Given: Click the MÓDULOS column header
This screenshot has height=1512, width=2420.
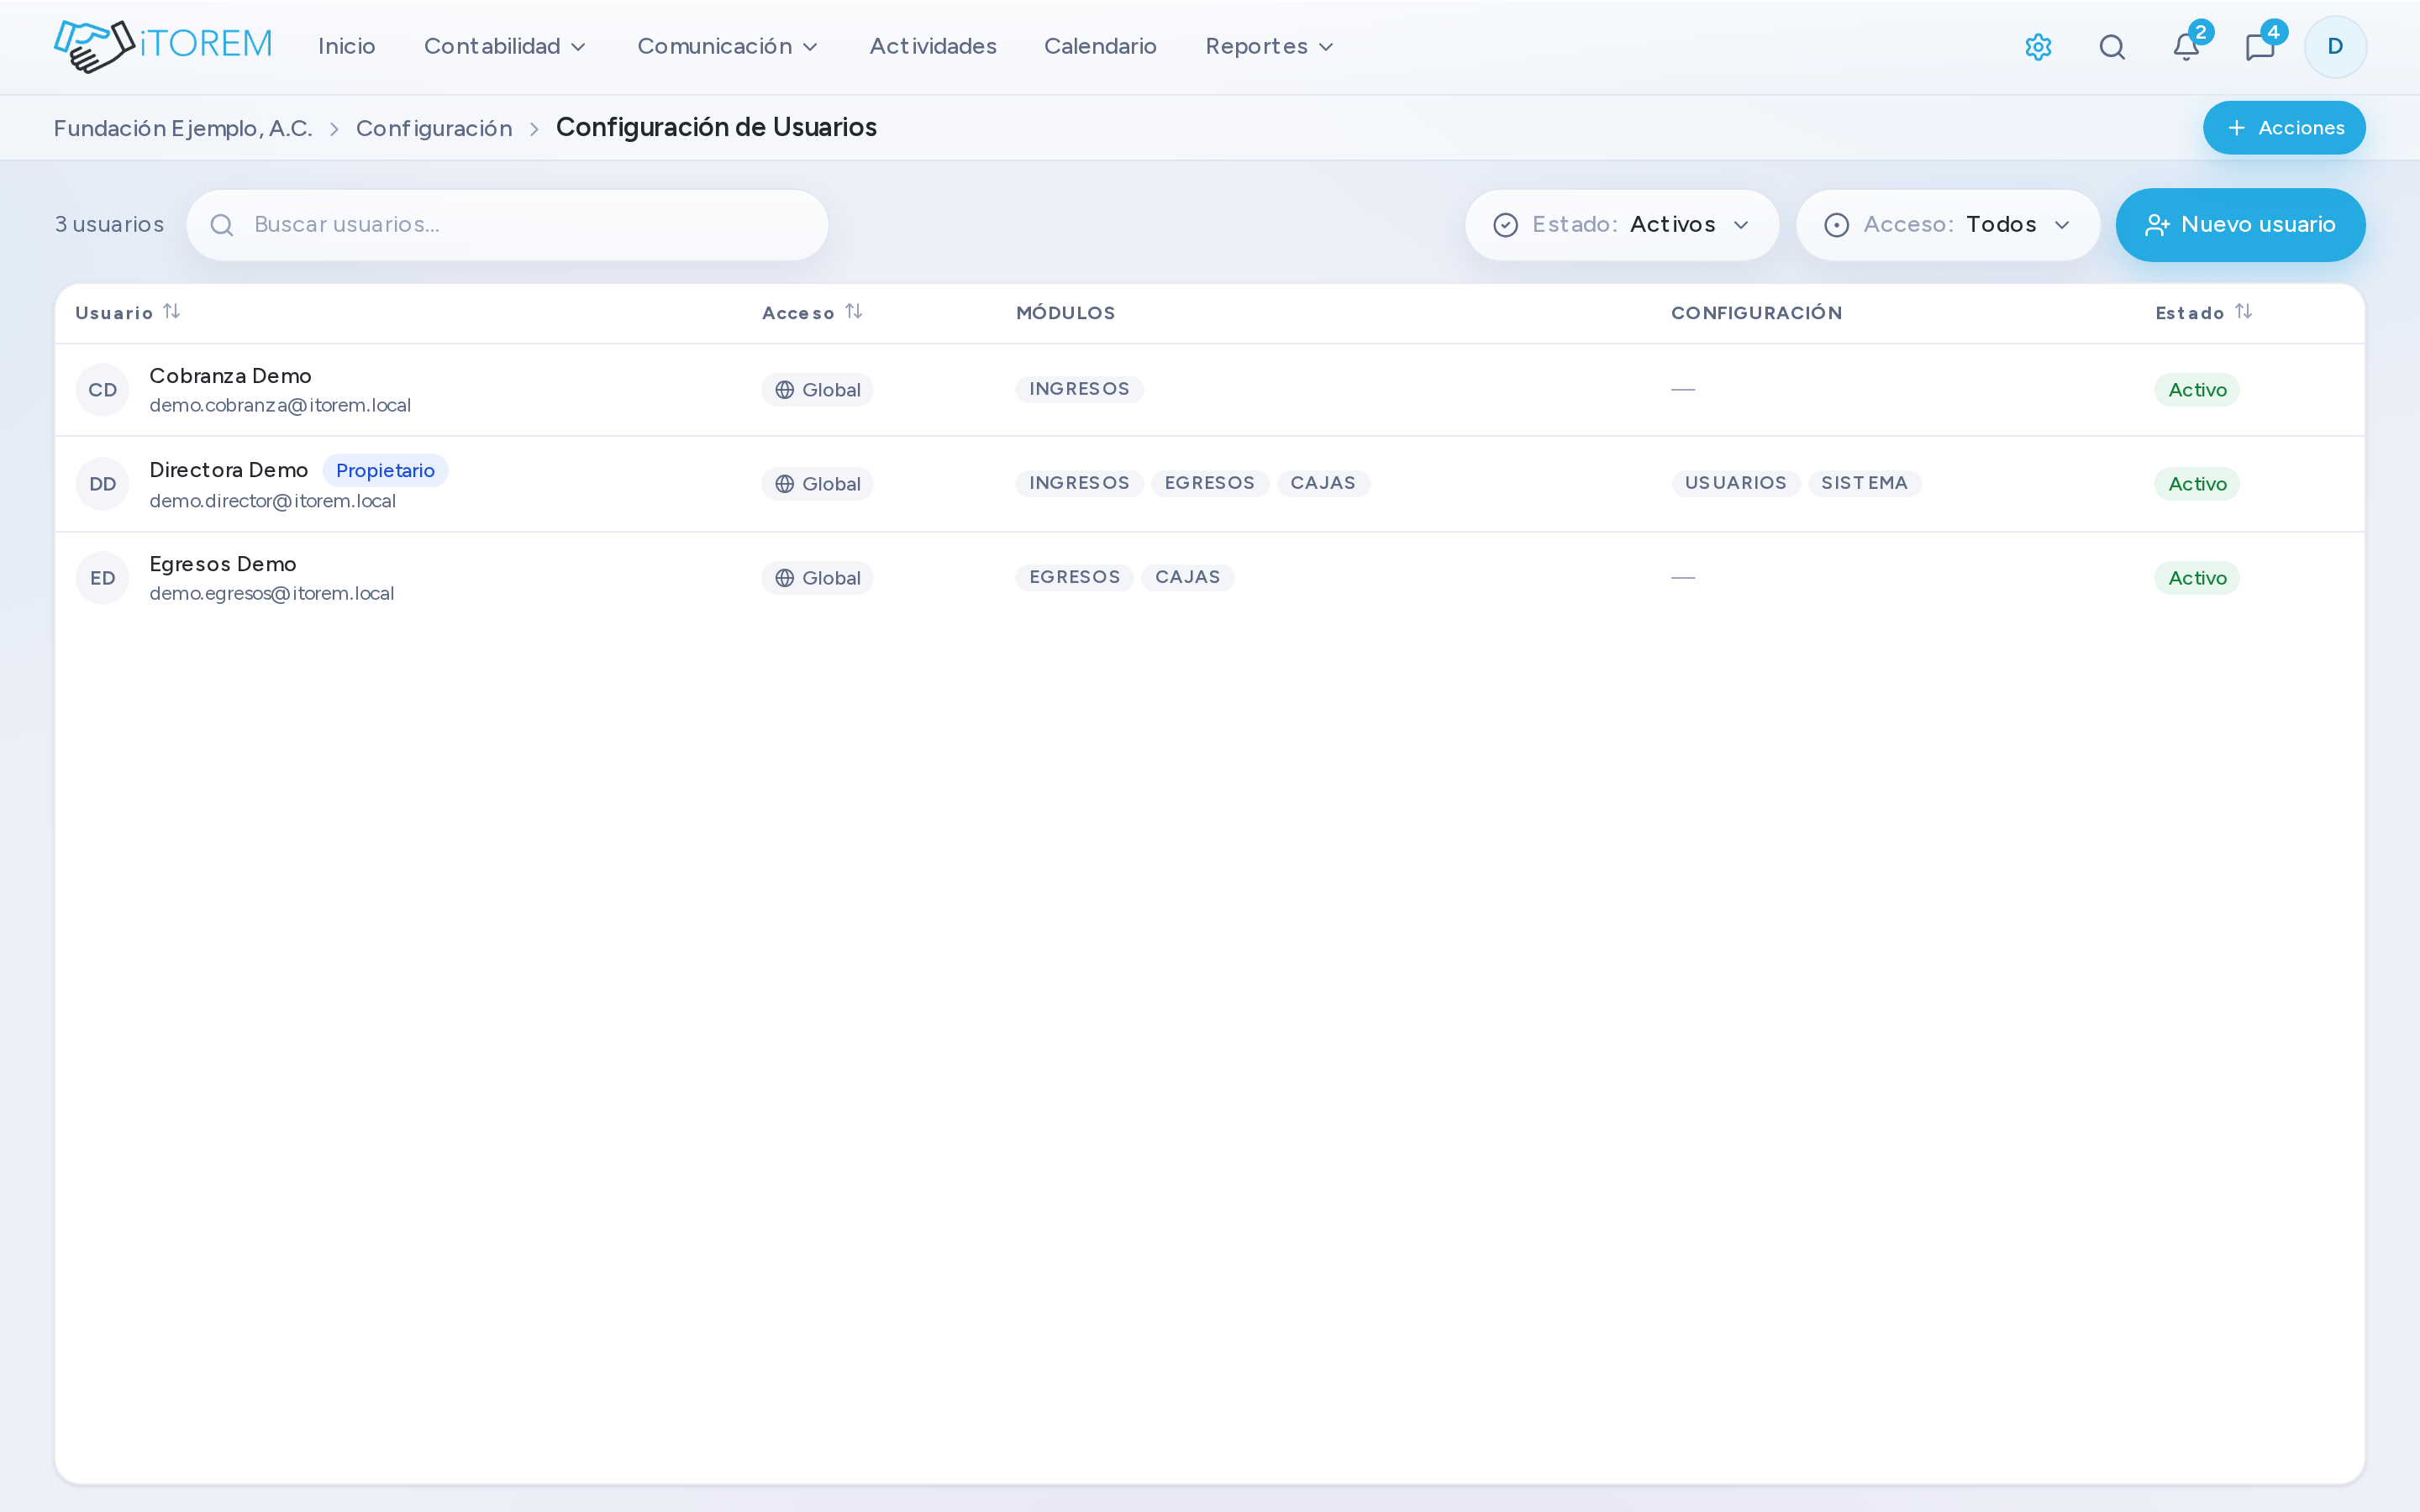Looking at the screenshot, I should [1065, 313].
